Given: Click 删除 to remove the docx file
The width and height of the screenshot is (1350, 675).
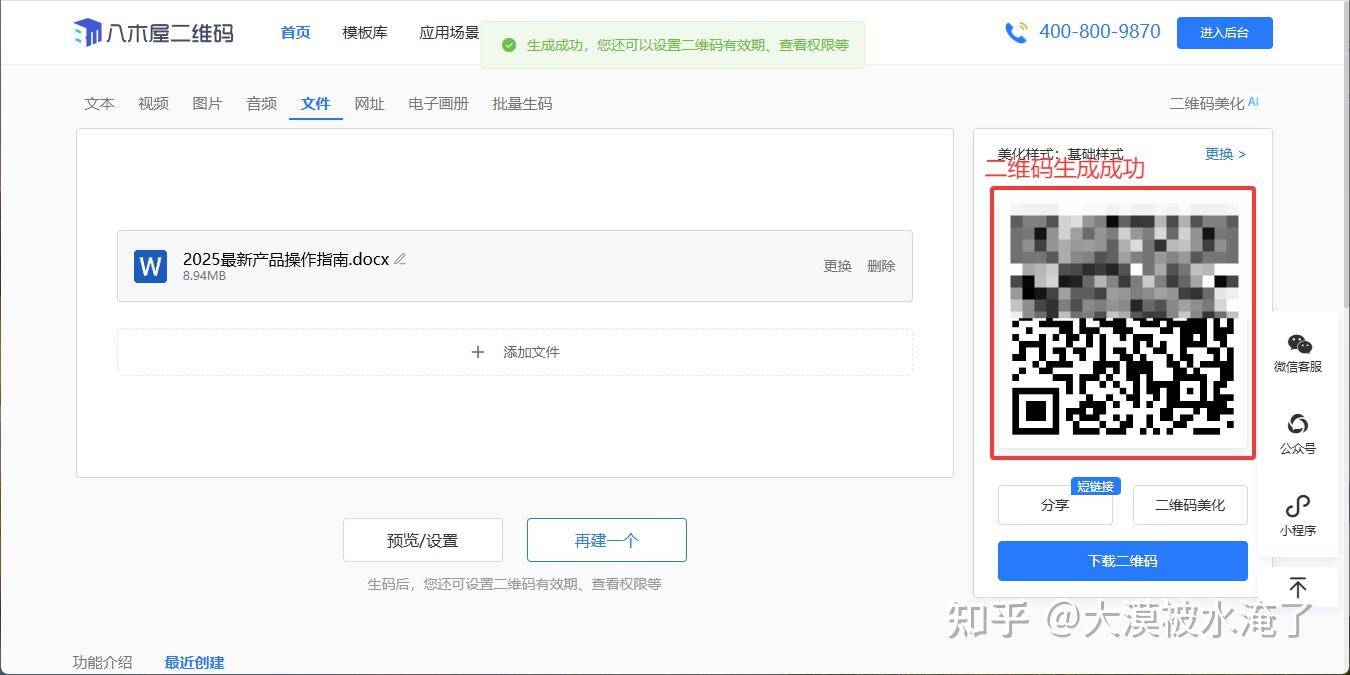Looking at the screenshot, I should click(881, 266).
